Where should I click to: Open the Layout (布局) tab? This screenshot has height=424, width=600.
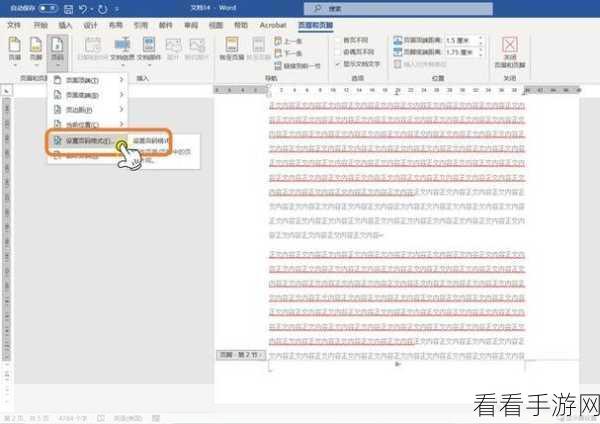116,25
